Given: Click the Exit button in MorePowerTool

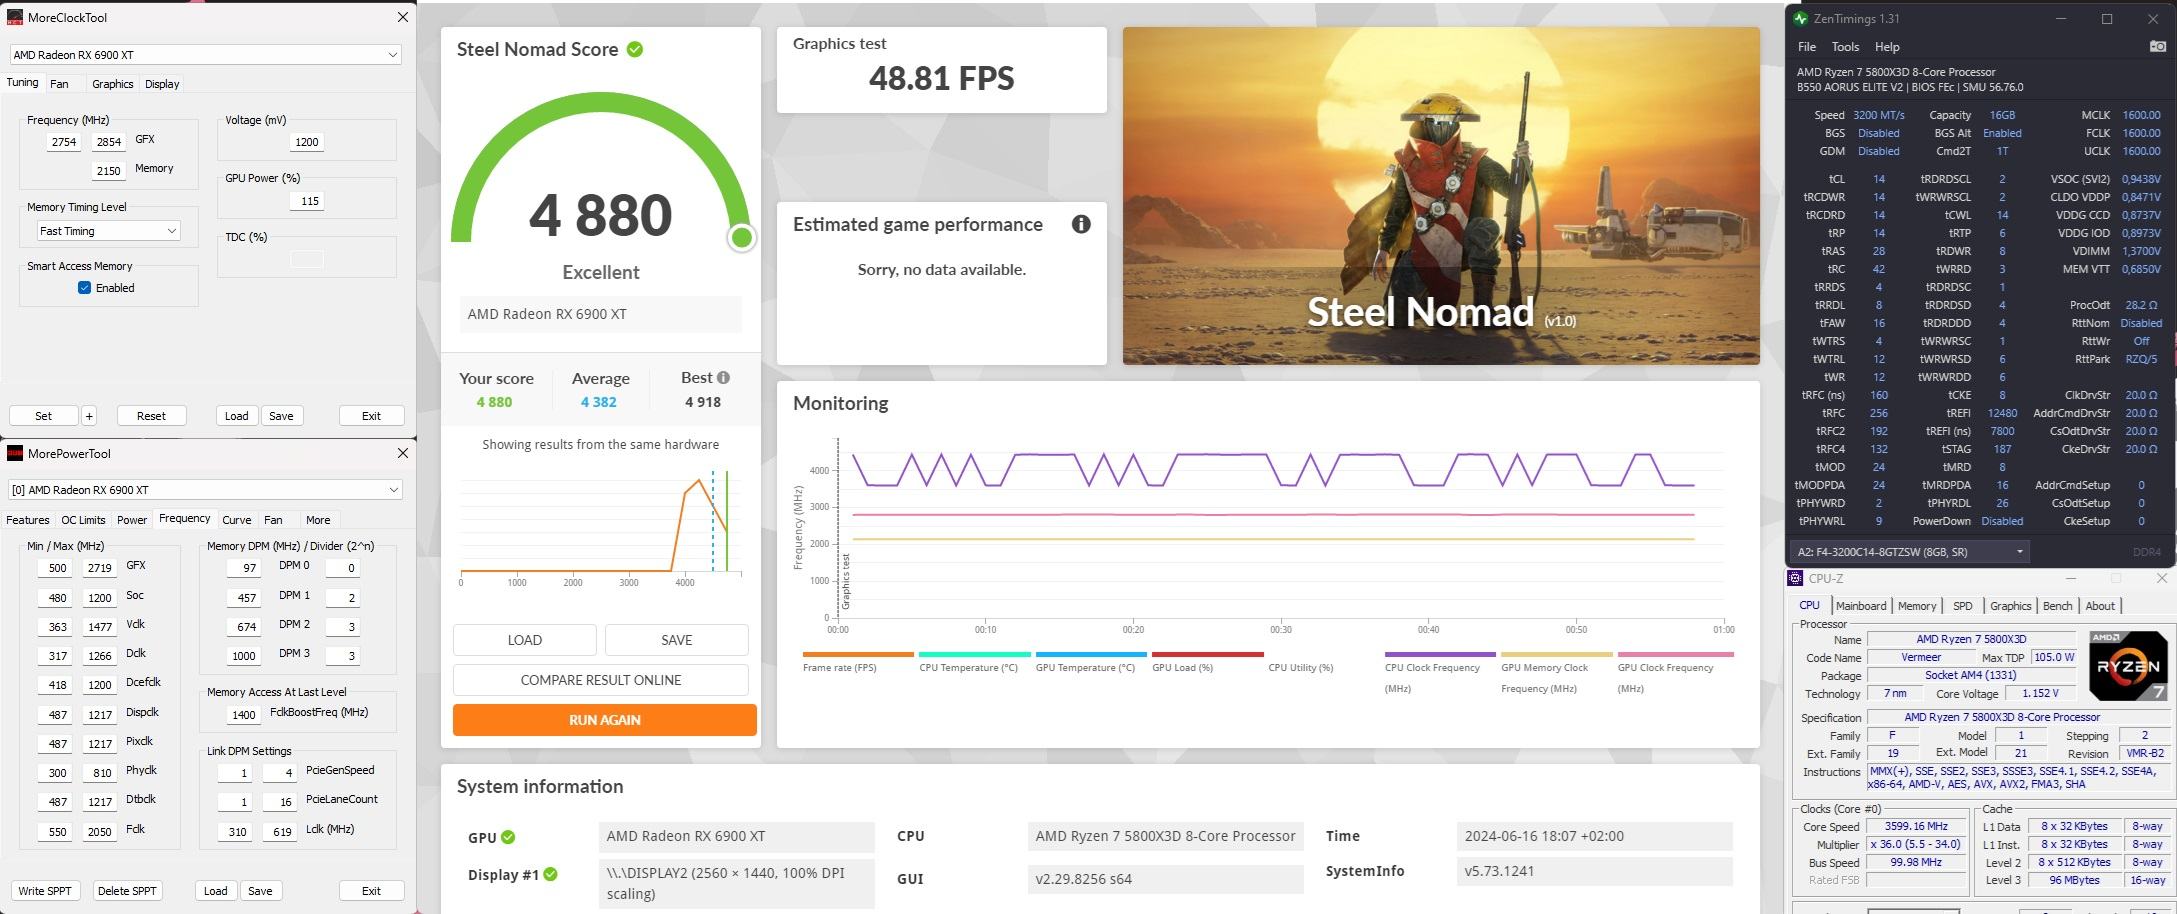Looking at the screenshot, I should point(371,891).
